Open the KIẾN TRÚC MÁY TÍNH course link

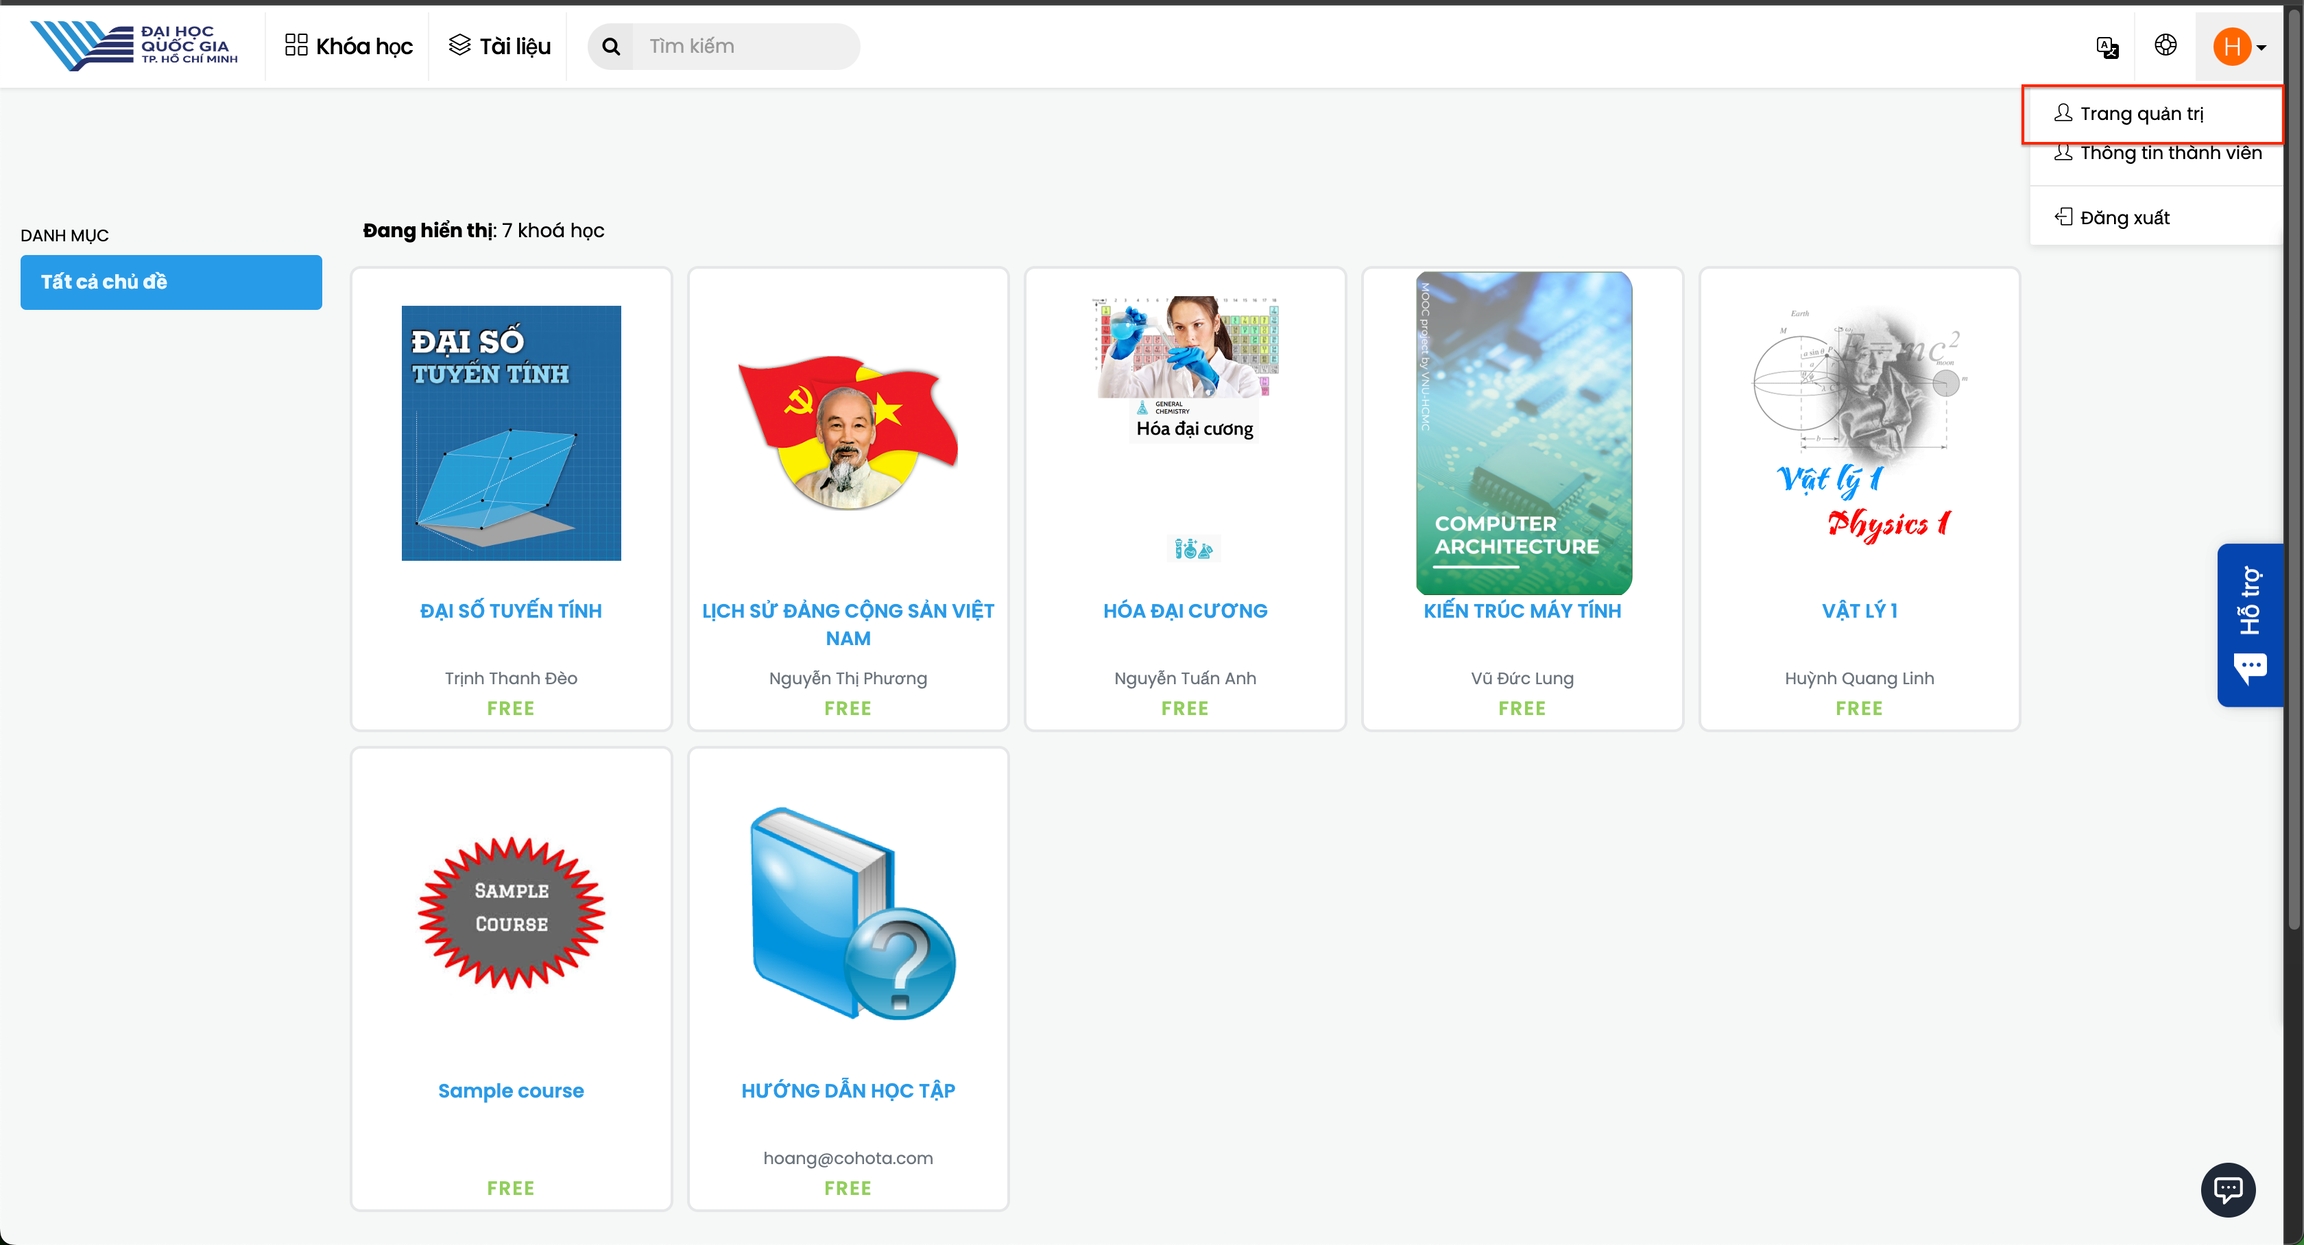(x=1522, y=611)
